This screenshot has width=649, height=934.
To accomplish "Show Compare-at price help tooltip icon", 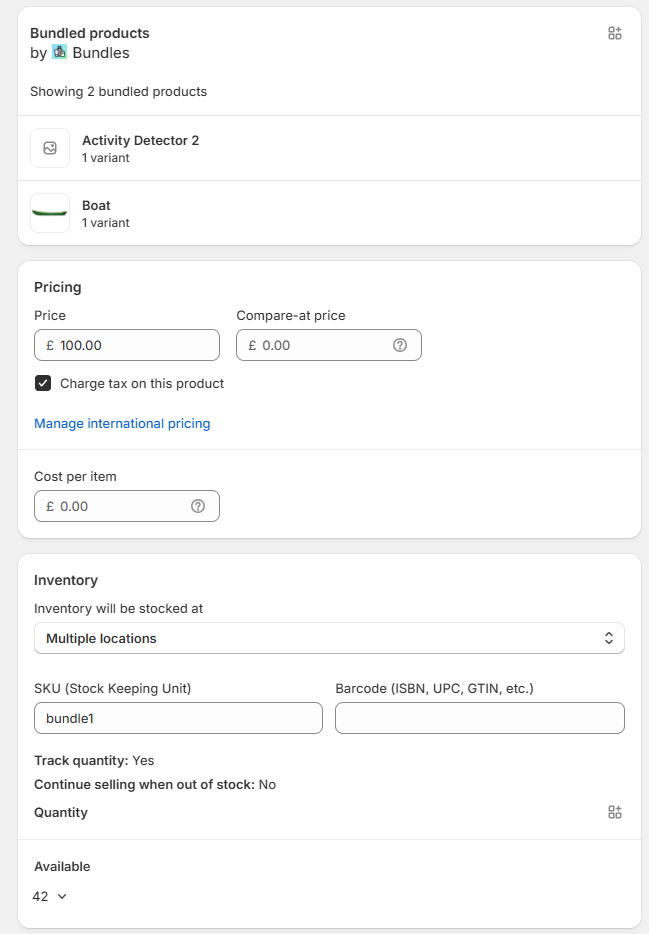I will click(400, 345).
